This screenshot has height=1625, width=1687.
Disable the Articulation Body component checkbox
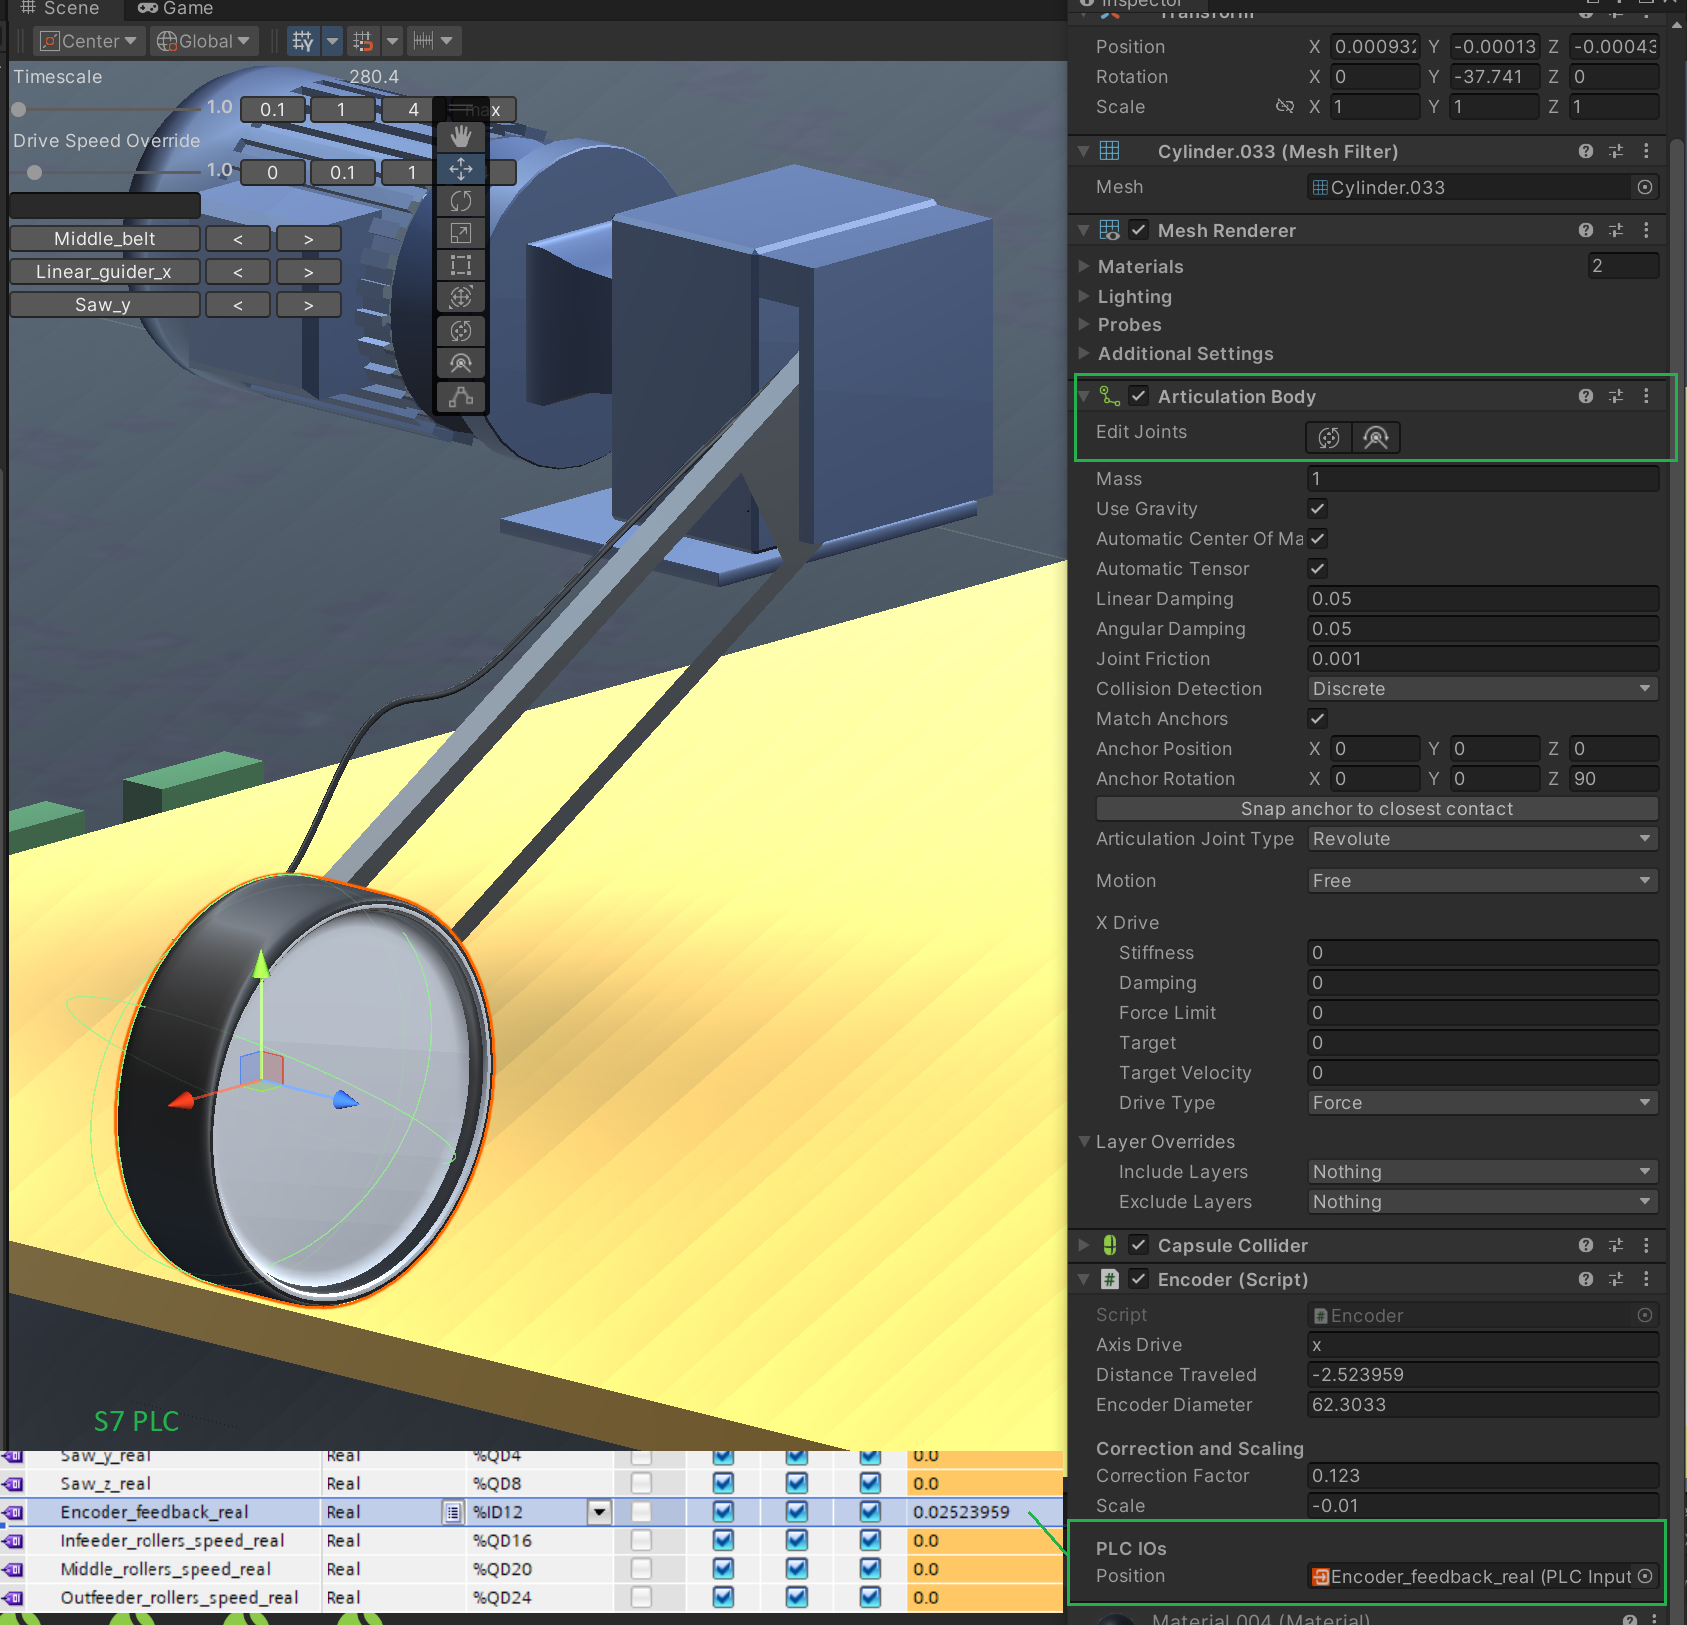(x=1138, y=396)
